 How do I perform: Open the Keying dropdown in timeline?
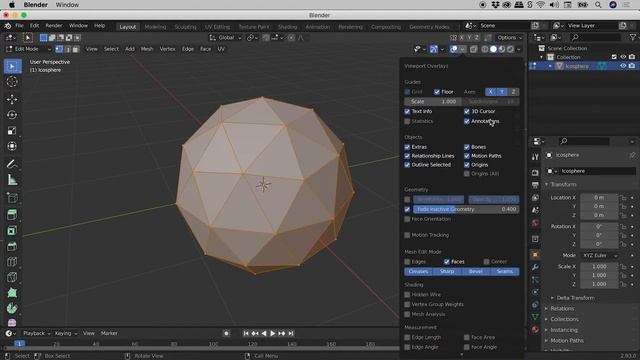point(65,333)
